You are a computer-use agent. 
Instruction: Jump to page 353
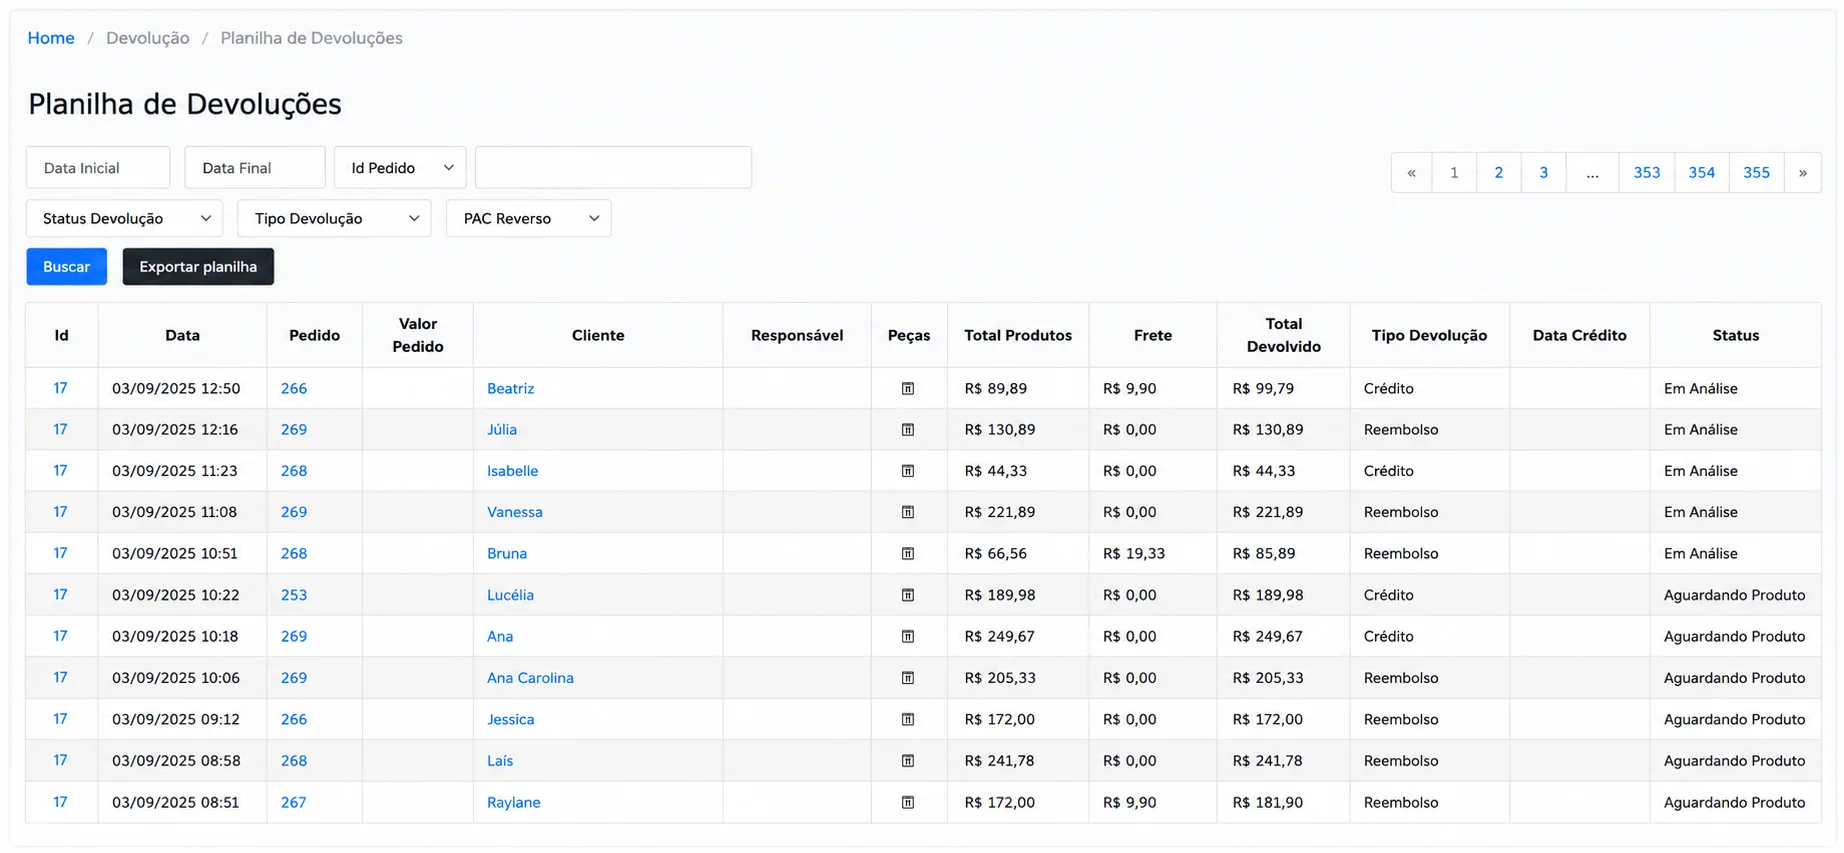(1647, 173)
